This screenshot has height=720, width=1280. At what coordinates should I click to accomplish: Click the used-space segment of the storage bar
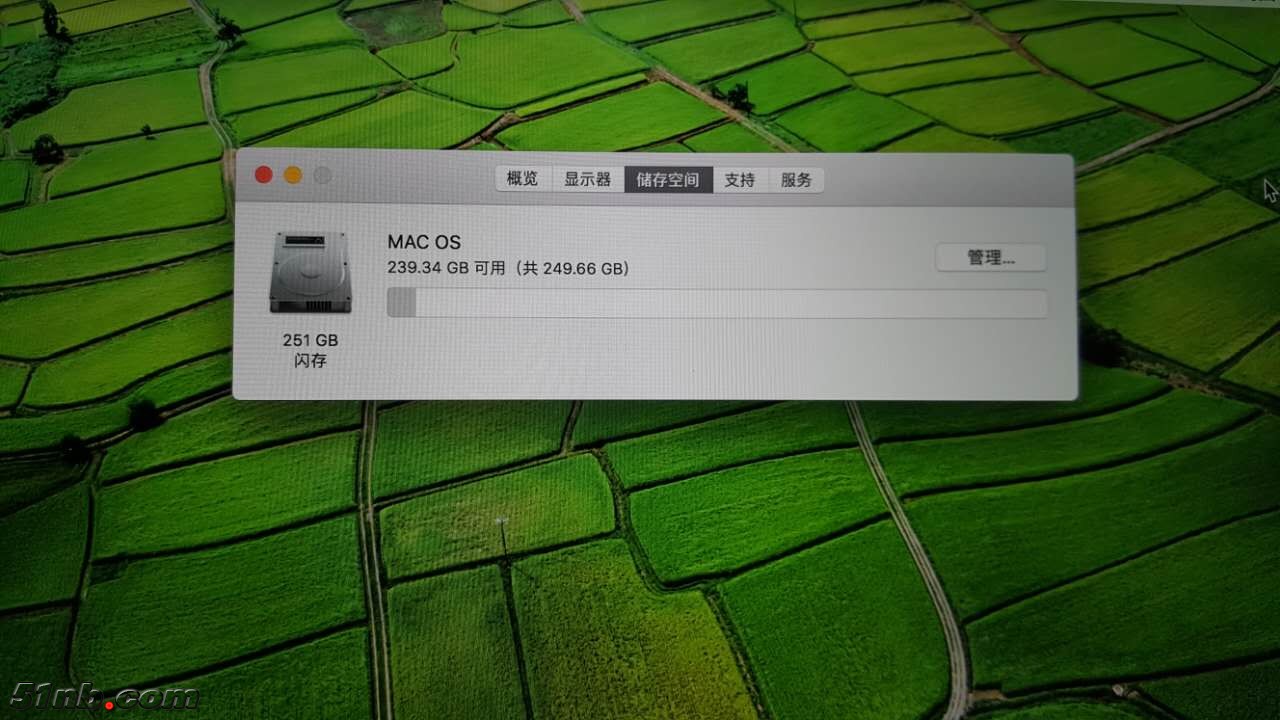pyautogui.click(x=399, y=302)
